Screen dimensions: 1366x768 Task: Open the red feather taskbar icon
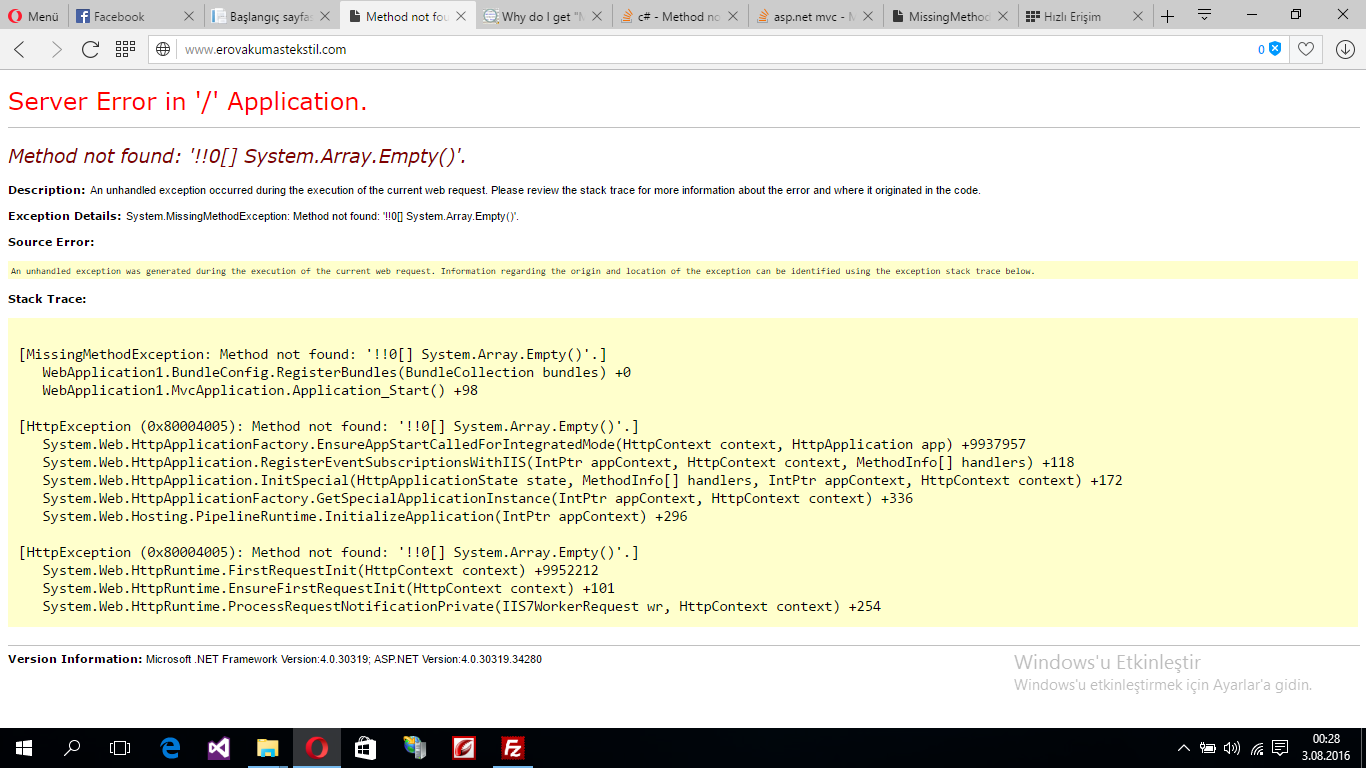click(x=463, y=748)
